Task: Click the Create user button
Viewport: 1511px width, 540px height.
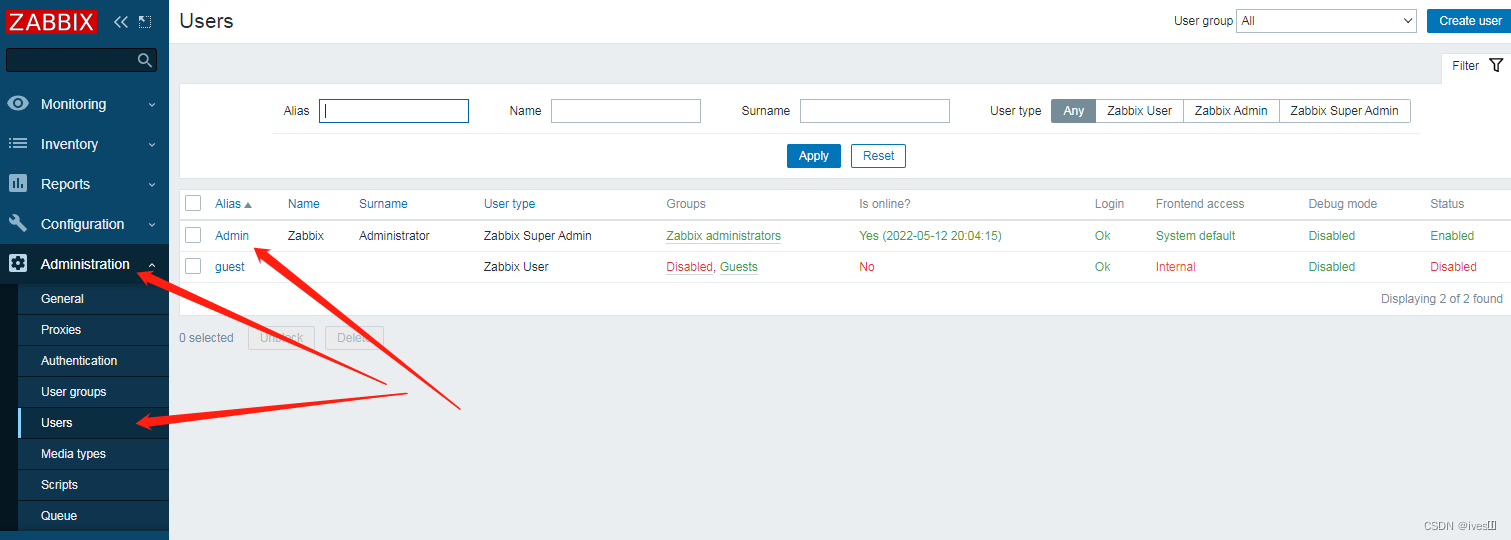Action: point(1469,21)
